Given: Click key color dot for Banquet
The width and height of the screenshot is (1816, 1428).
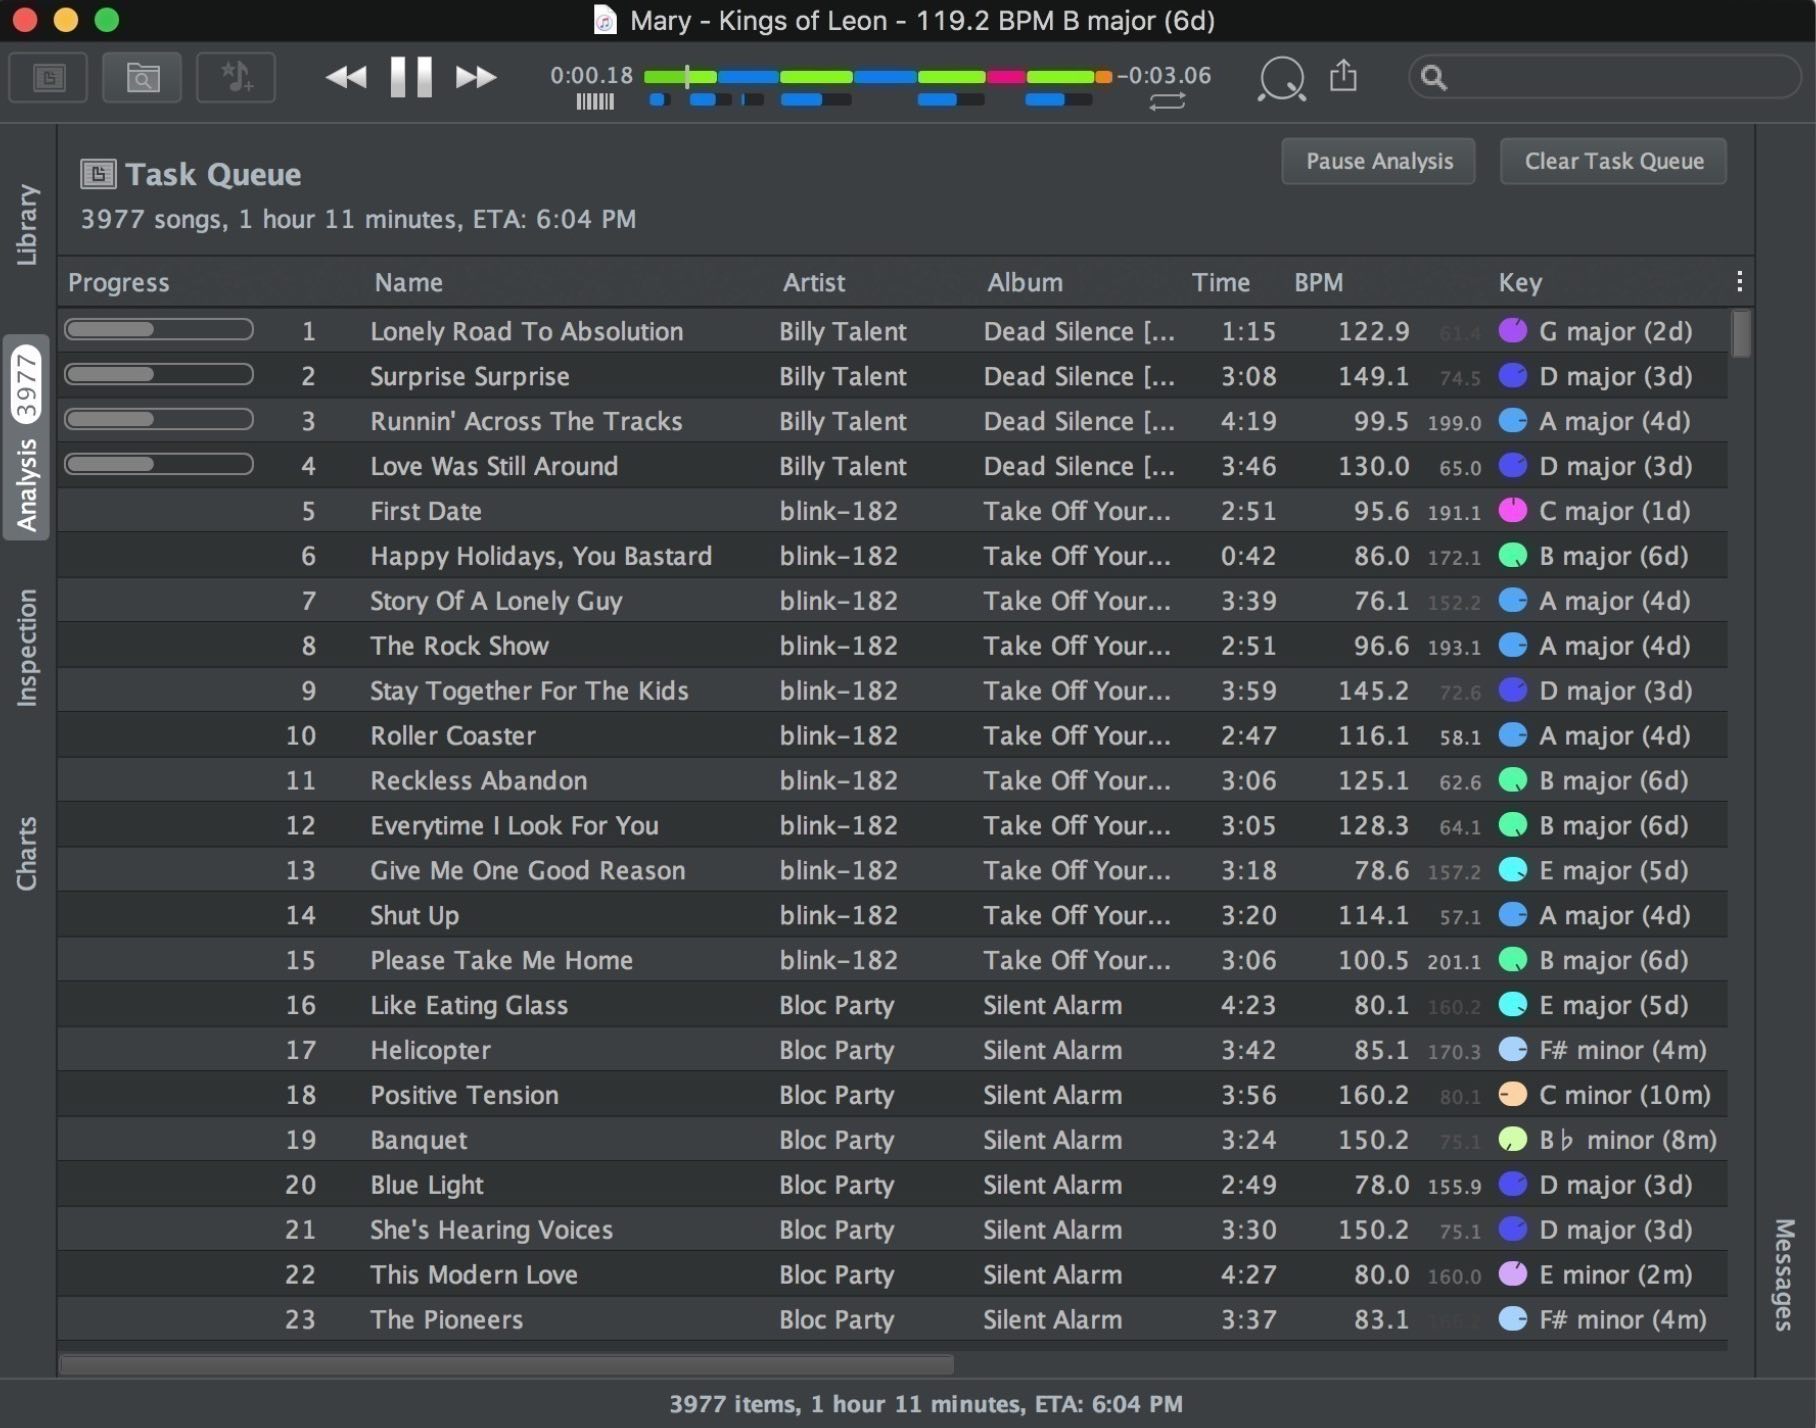Looking at the screenshot, I should (x=1513, y=1139).
